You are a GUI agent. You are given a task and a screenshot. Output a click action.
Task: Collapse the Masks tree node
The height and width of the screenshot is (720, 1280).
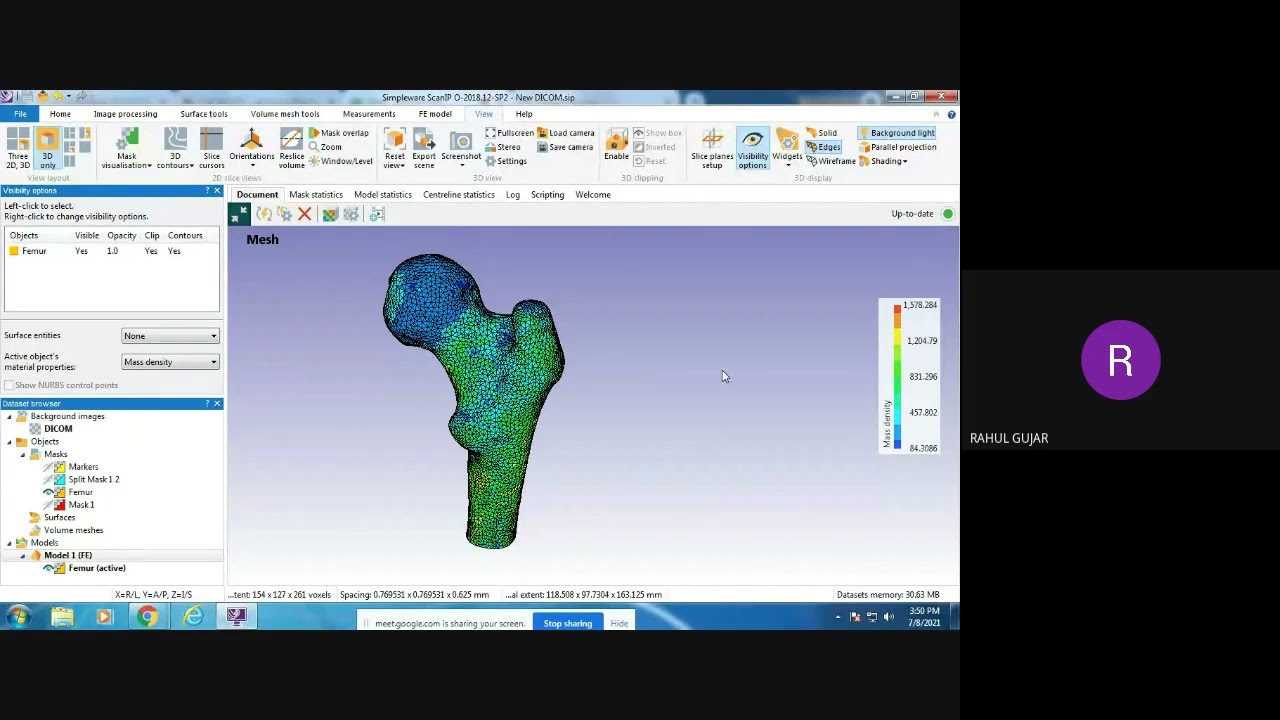point(23,454)
